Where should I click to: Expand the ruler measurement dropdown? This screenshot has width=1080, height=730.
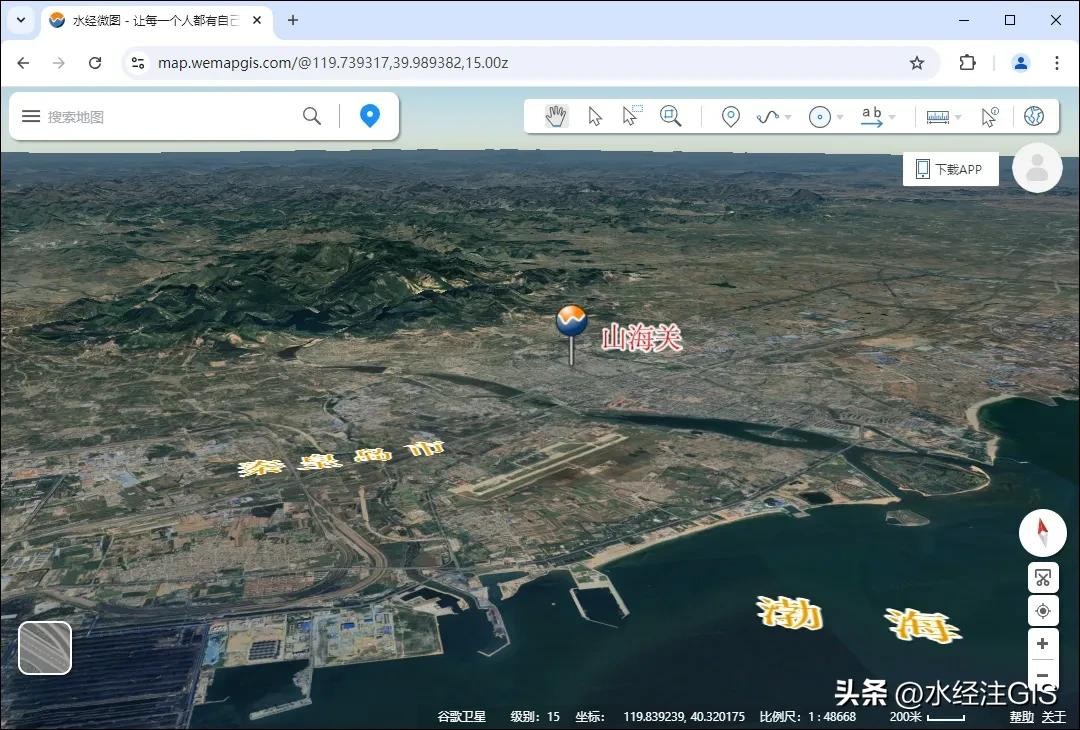(x=957, y=118)
